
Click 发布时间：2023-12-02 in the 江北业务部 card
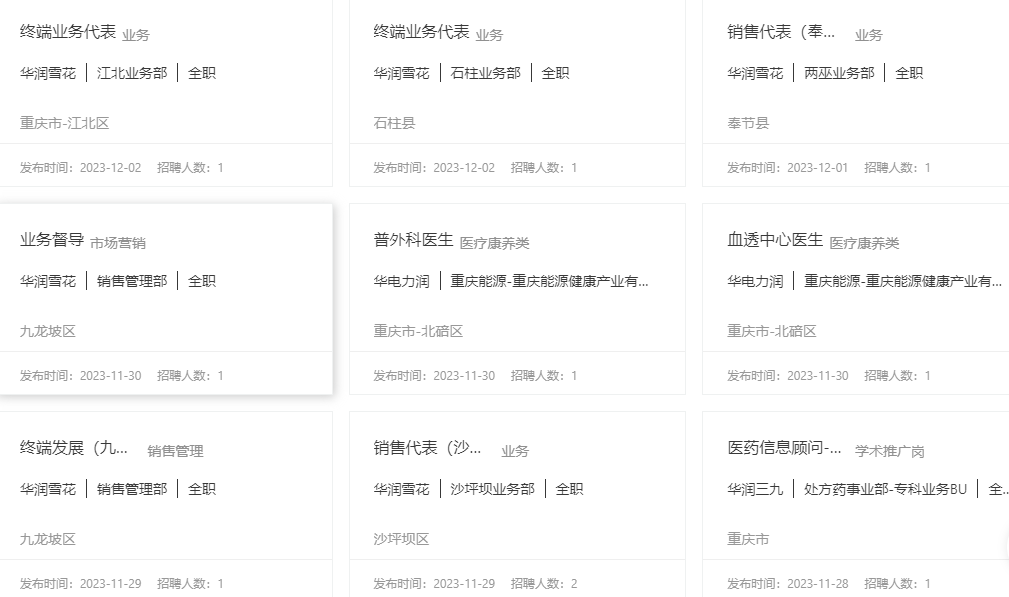80,168
